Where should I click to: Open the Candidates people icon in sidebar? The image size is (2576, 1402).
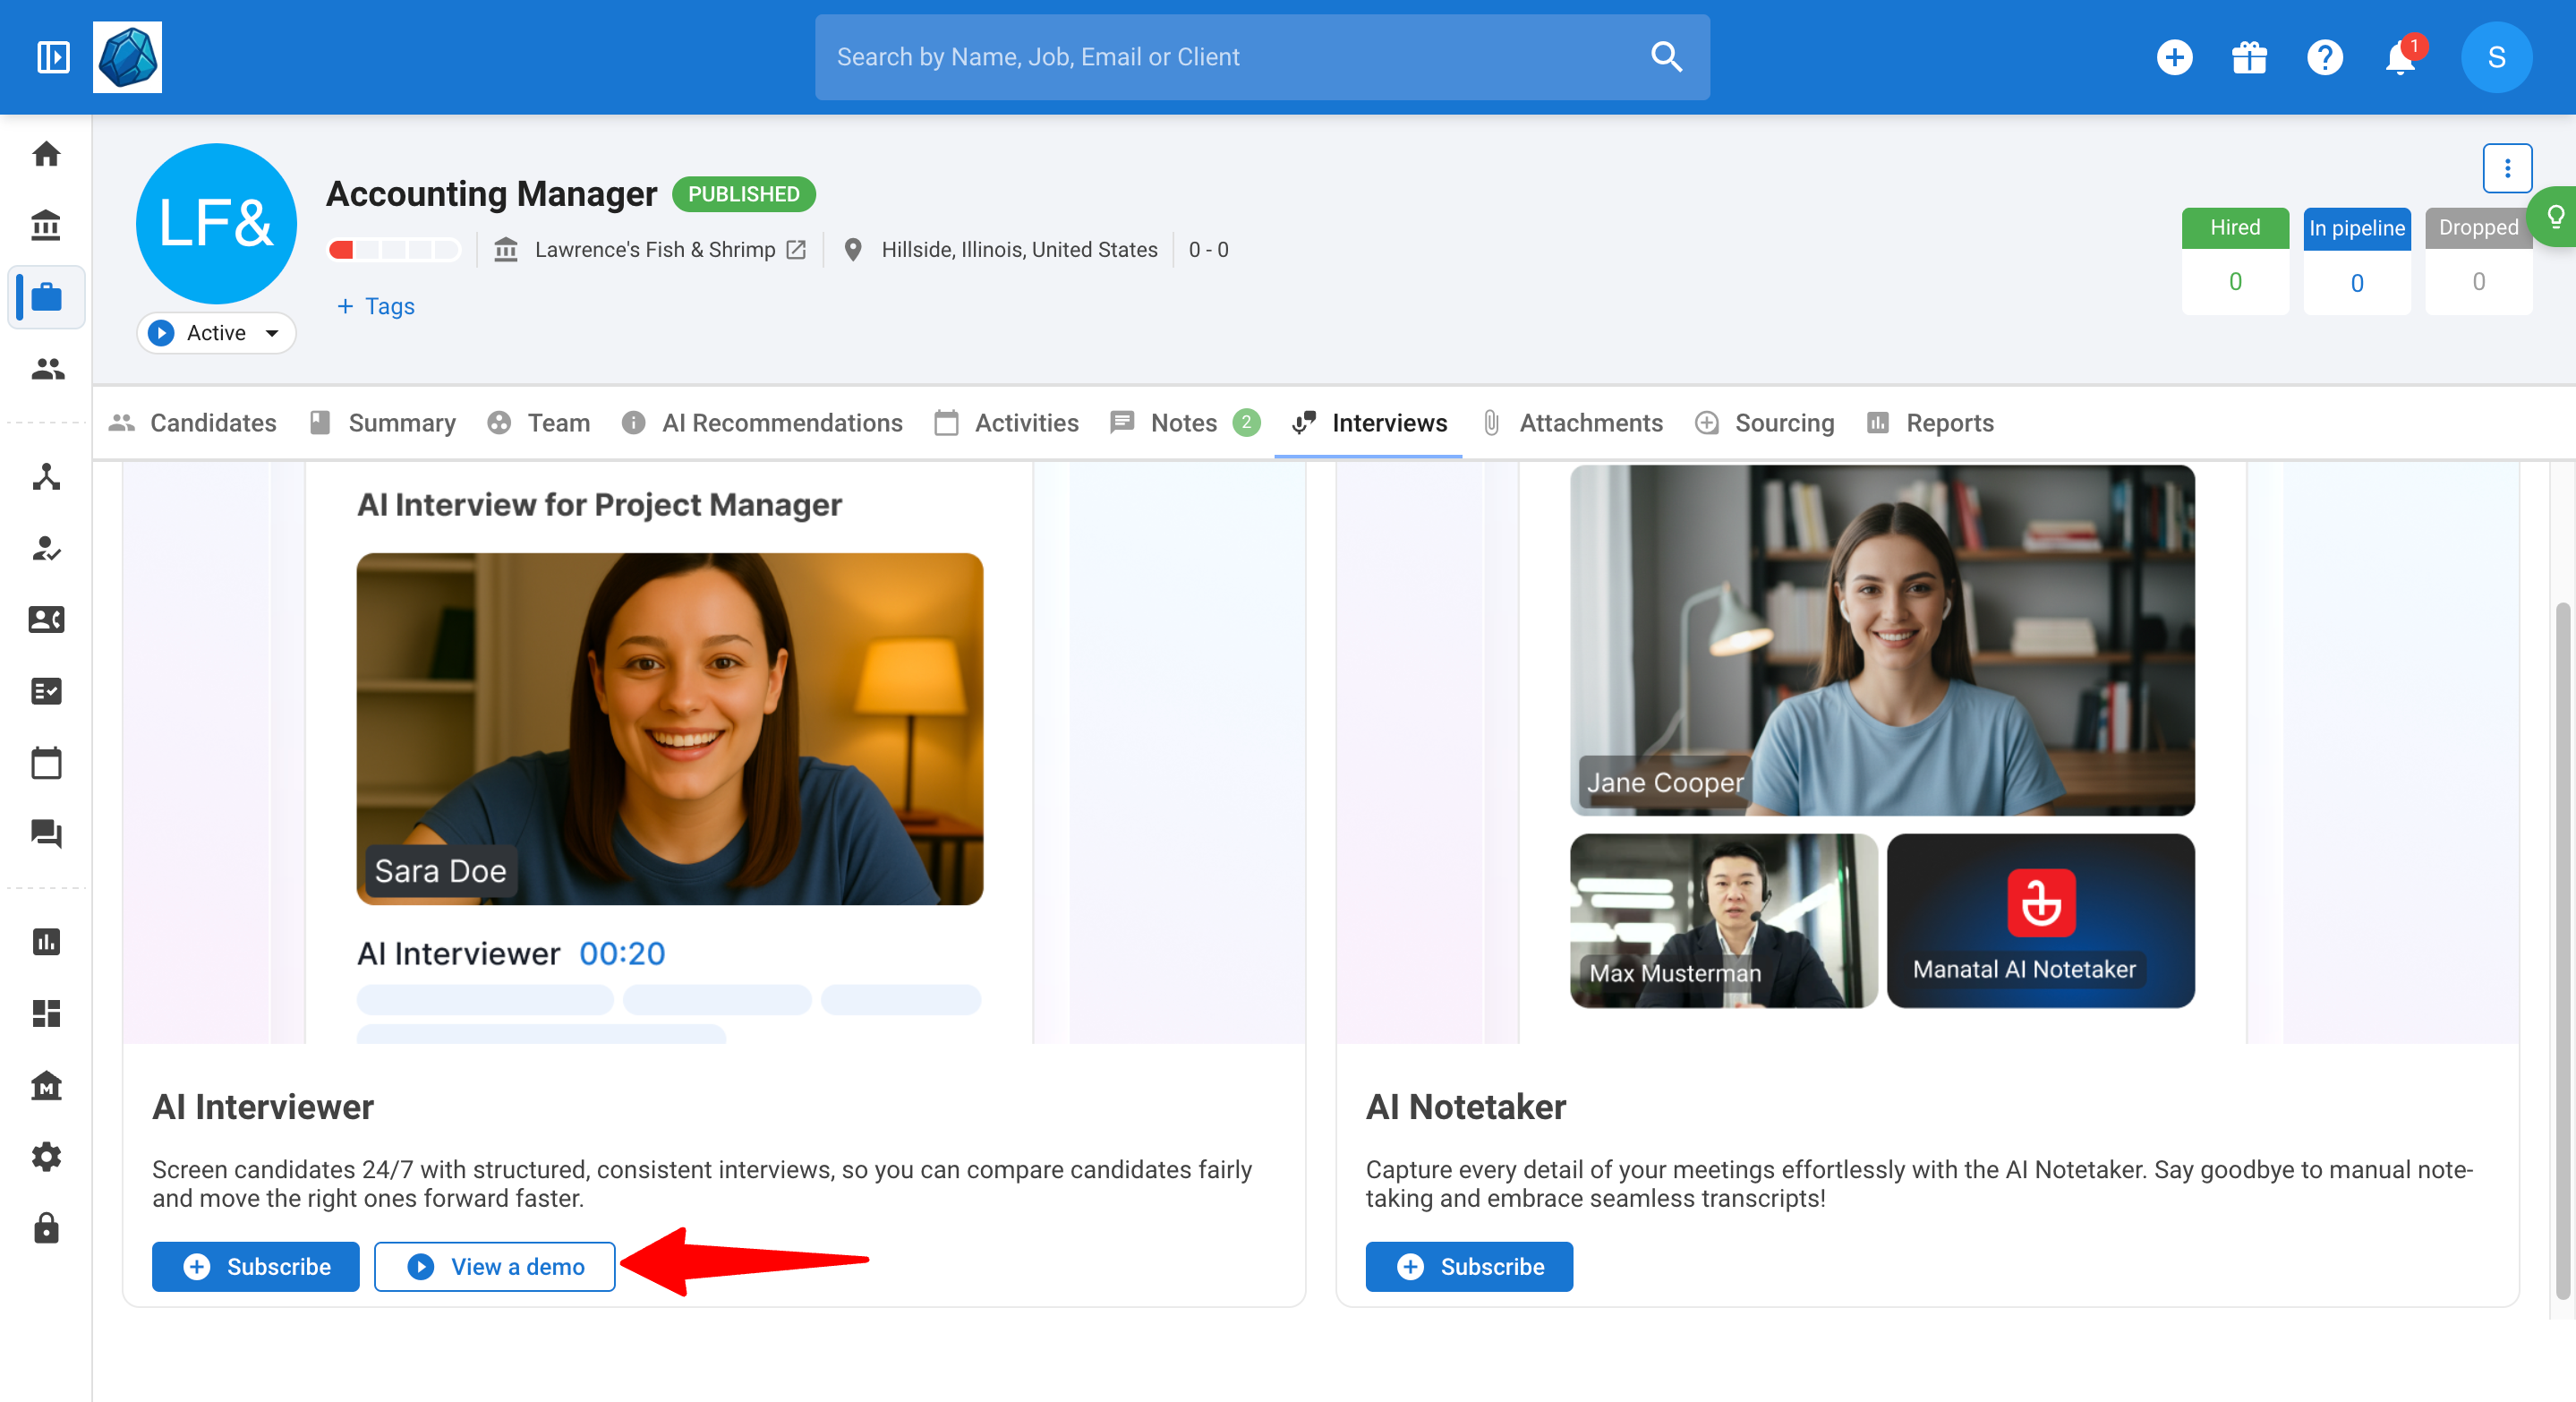pyautogui.click(x=46, y=369)
